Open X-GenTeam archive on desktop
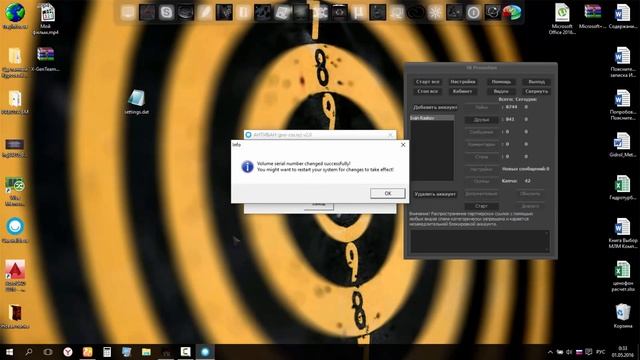 click(45, 59)
